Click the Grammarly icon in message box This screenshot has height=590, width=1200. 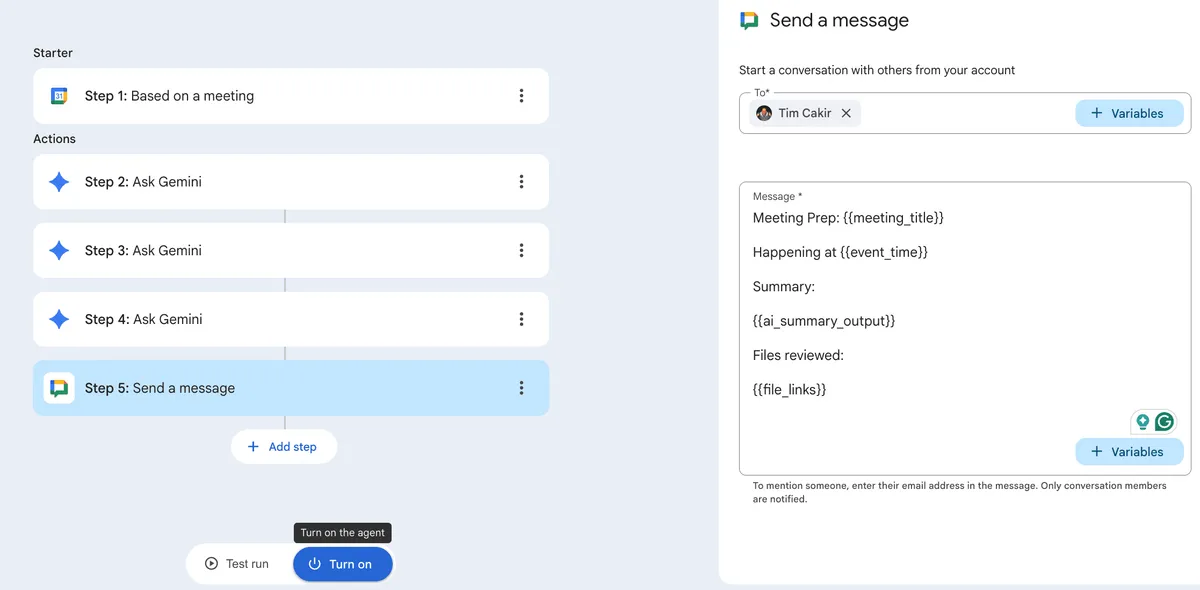coord(1164,422)
